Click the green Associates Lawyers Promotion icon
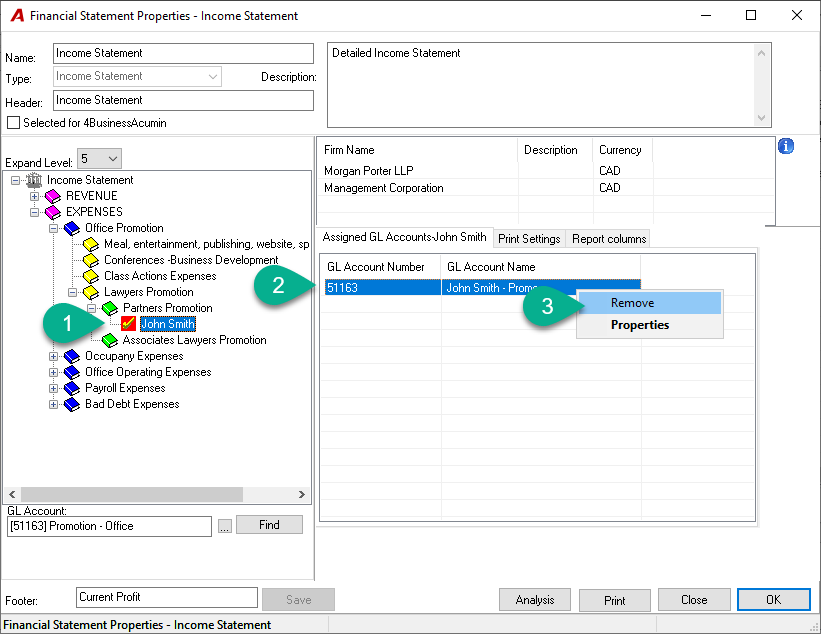The image size is (821, 634). [x=109, y=340]
